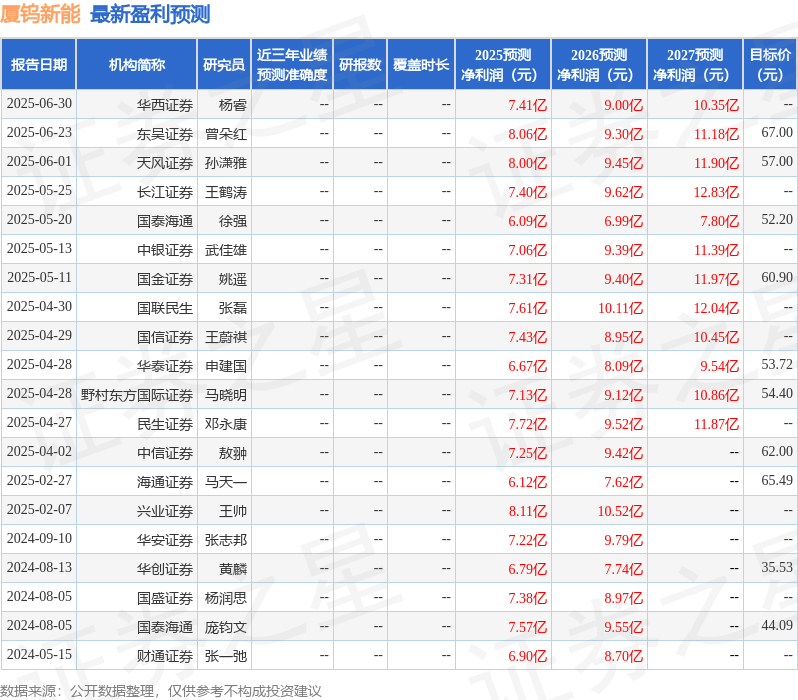Click target price 54.40
798x700 pixels.
click(x=777, y=394)
